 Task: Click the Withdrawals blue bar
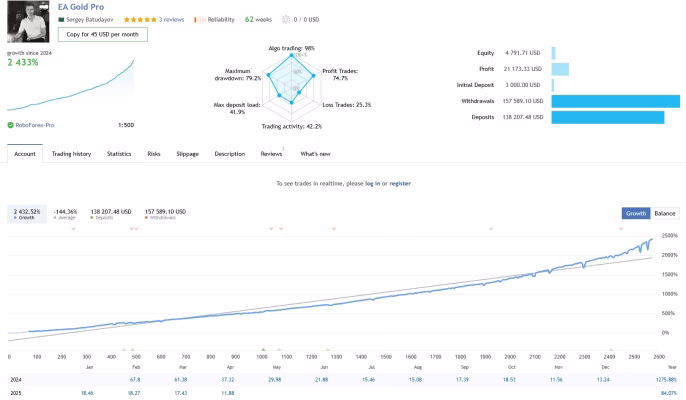click(x=616, y=101)
